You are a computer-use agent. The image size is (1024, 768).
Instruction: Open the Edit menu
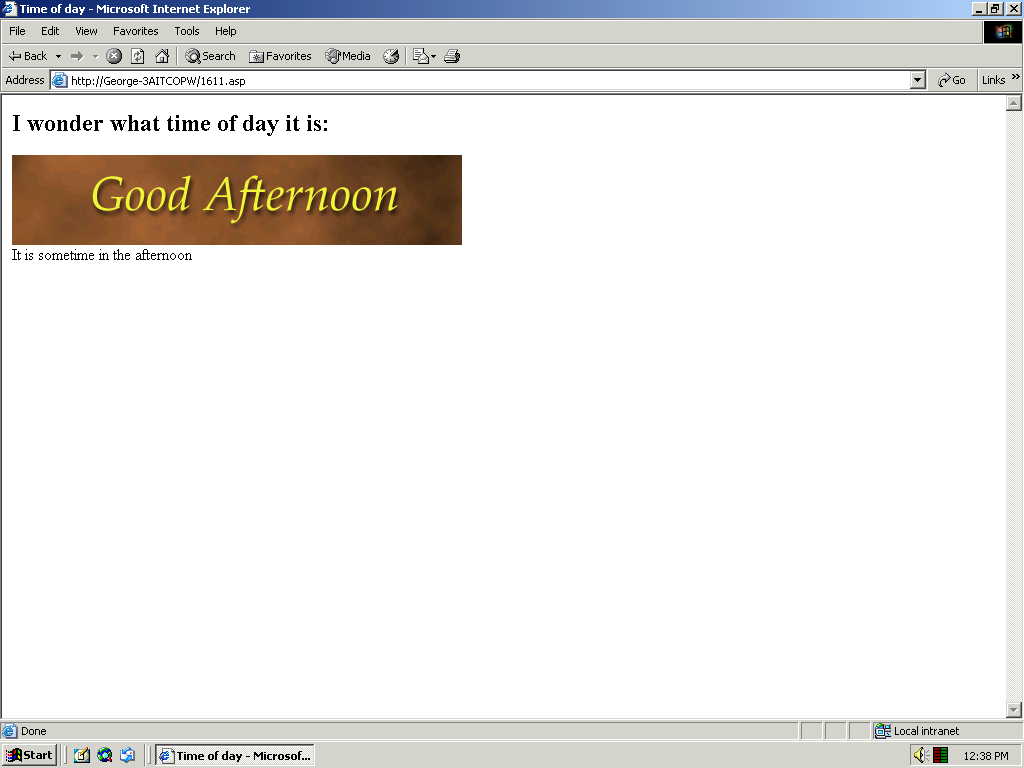[x=50, y=31]
